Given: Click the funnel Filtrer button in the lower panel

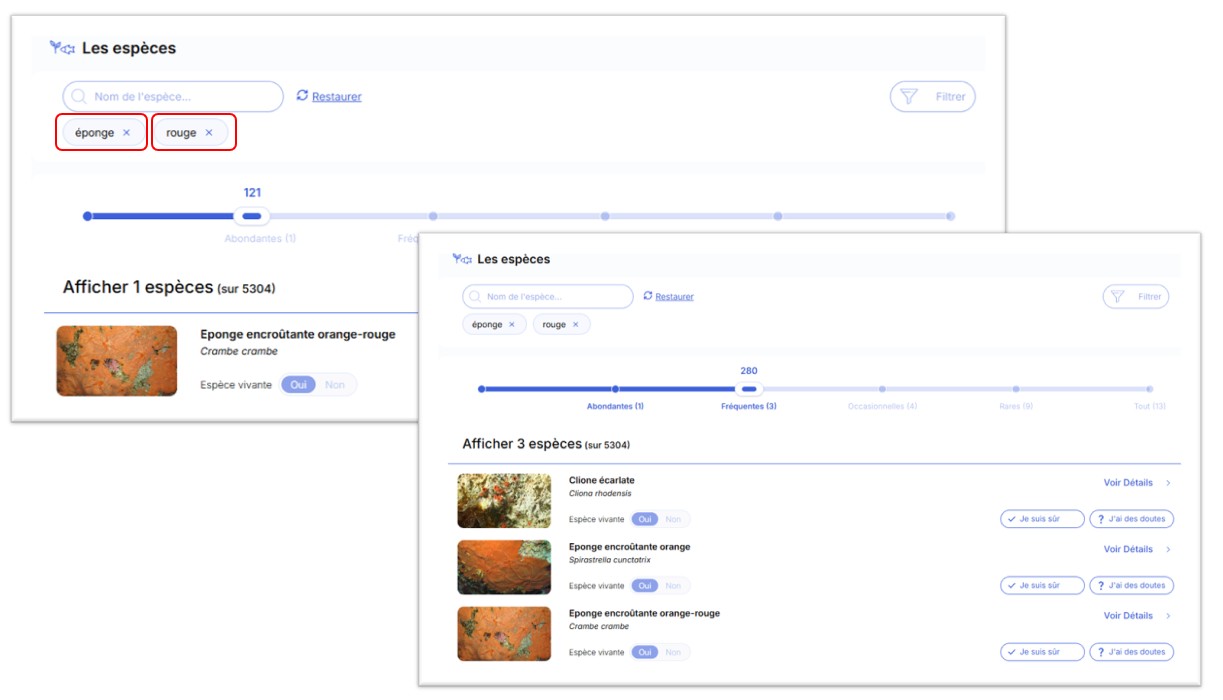Looking at the screenshot, I should point(1136,297).
